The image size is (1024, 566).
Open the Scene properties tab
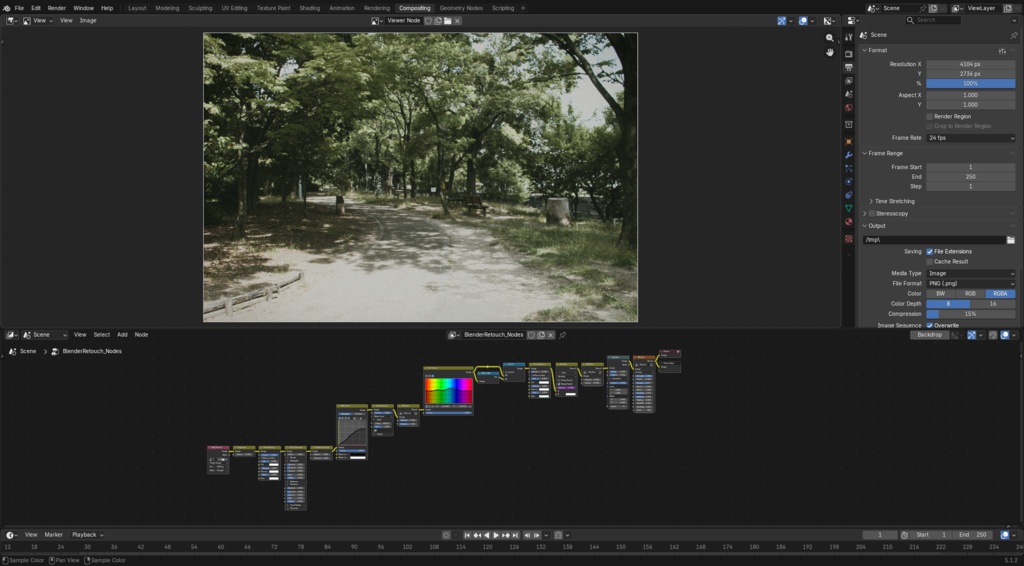[848, 95]
